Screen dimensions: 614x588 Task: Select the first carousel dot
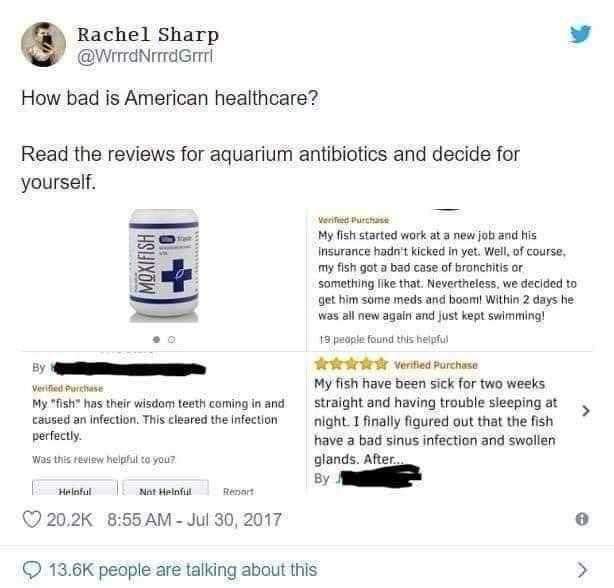point(156,339)
